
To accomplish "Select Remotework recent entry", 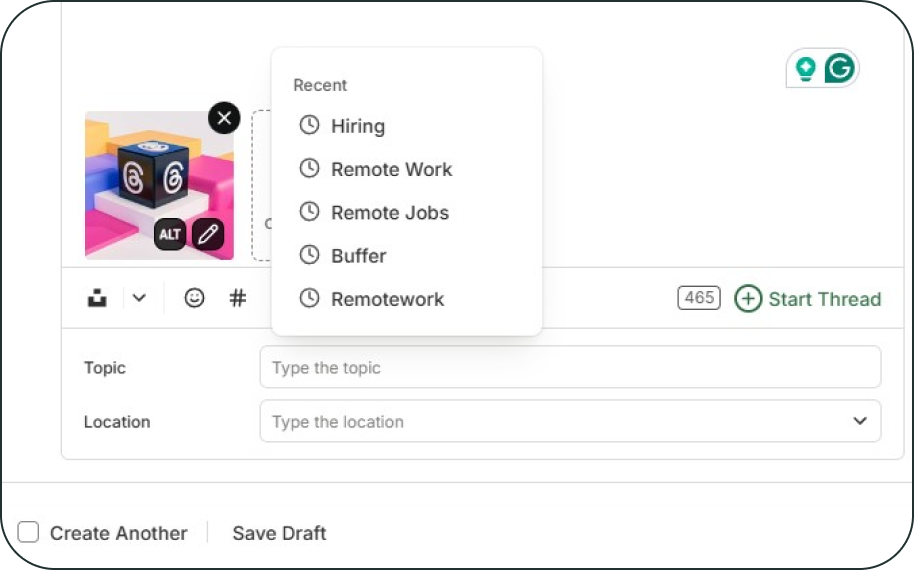I will (x=387, y=298).
